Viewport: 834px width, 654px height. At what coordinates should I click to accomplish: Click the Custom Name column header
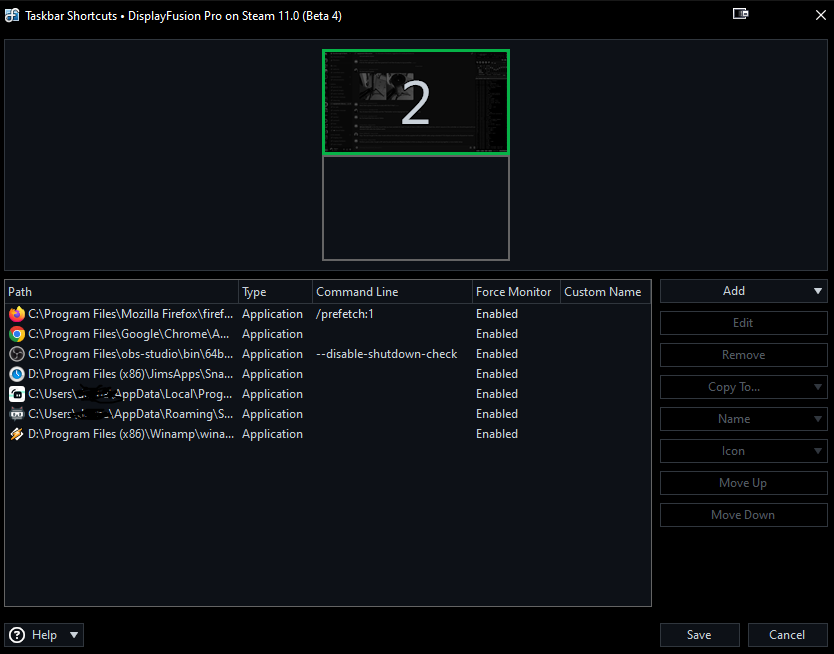[603, 292]
